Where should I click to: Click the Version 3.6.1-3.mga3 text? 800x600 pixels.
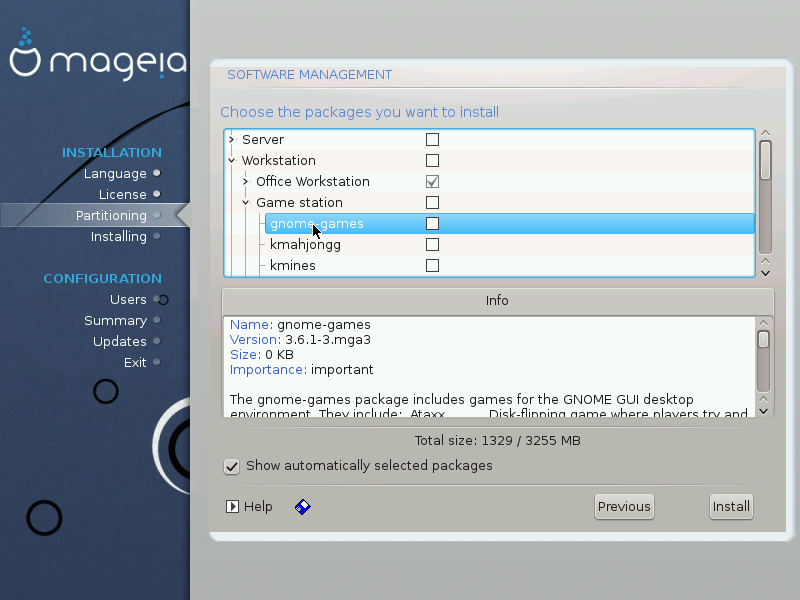(300, 340)
